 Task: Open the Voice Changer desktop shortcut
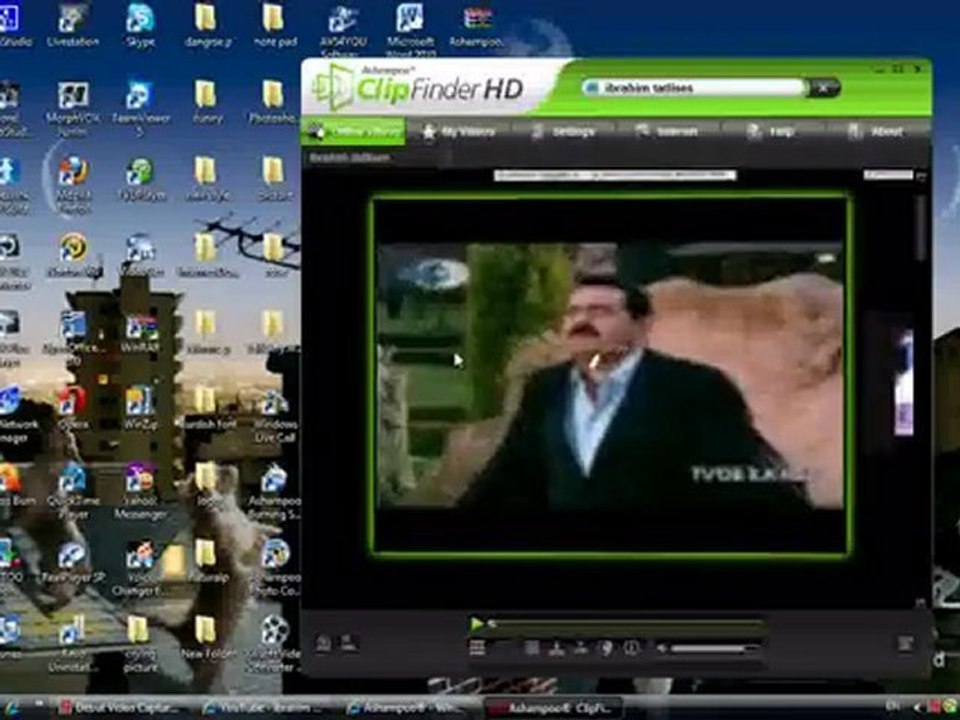coord(140,569)
